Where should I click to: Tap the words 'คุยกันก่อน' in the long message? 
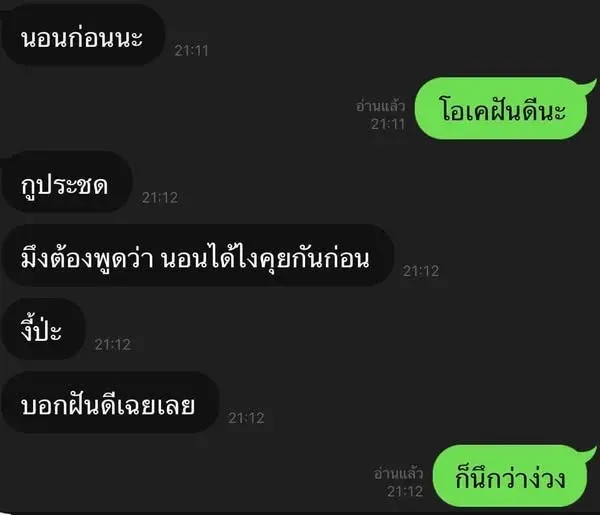click(315, 258)
